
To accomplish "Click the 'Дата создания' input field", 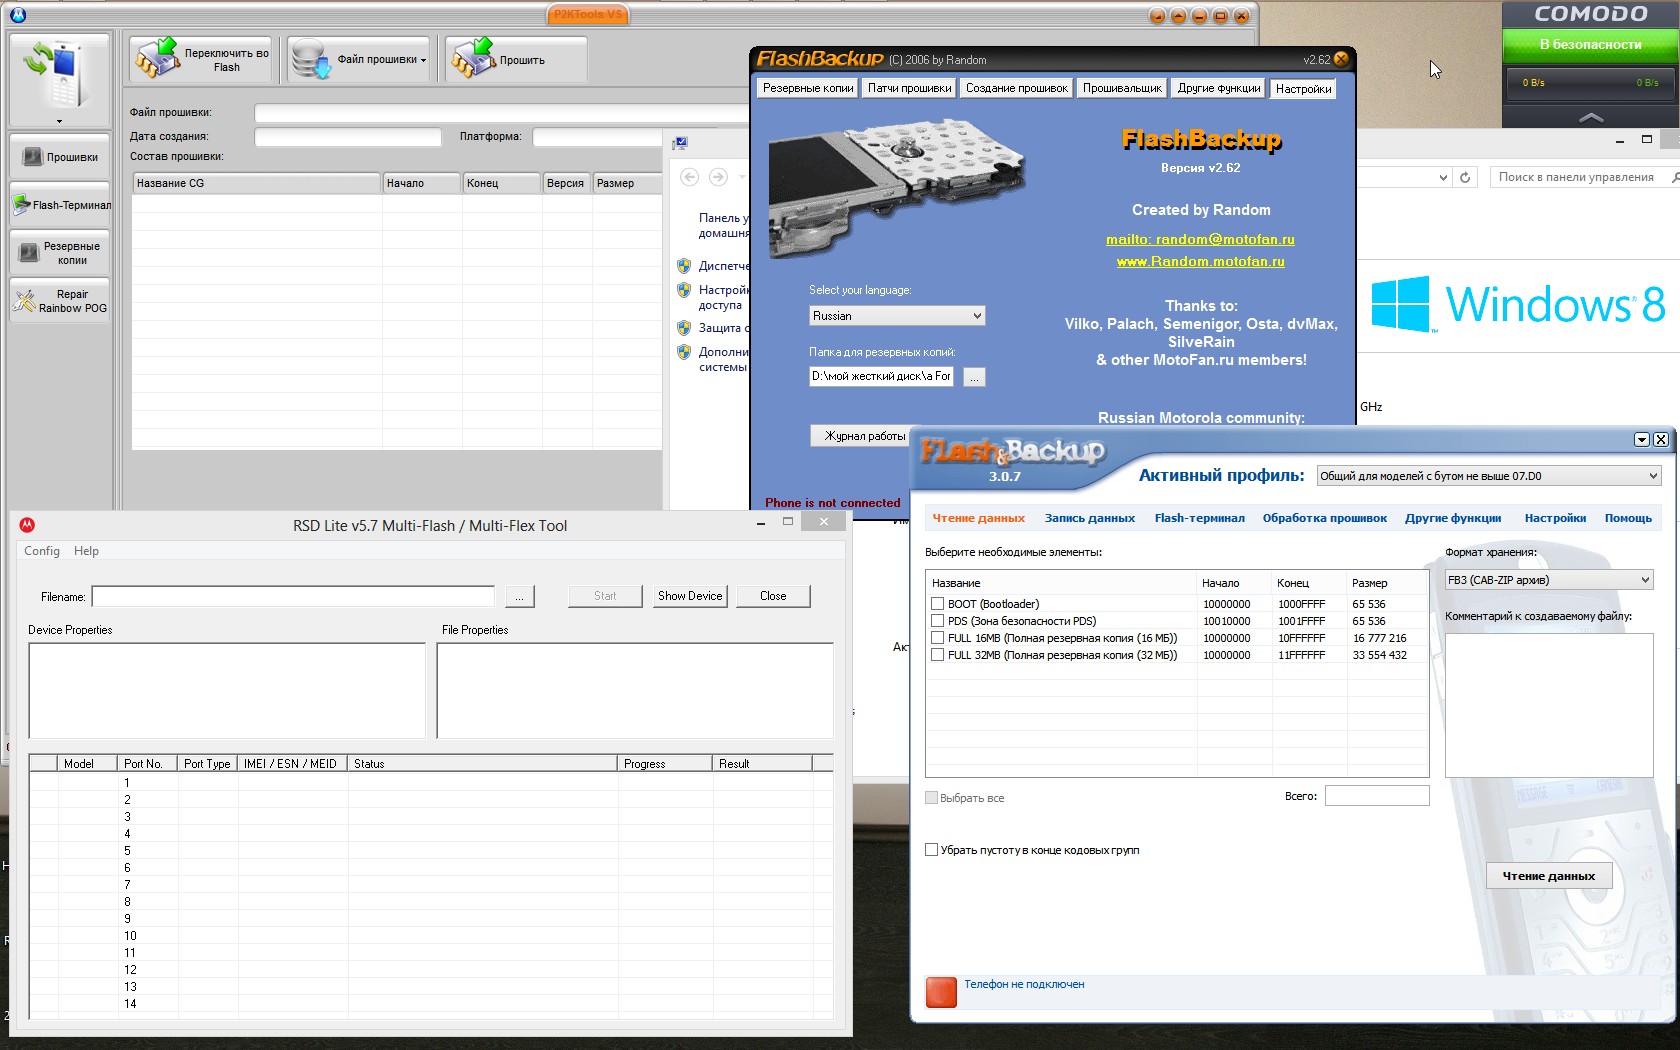I will pos(348,137).
